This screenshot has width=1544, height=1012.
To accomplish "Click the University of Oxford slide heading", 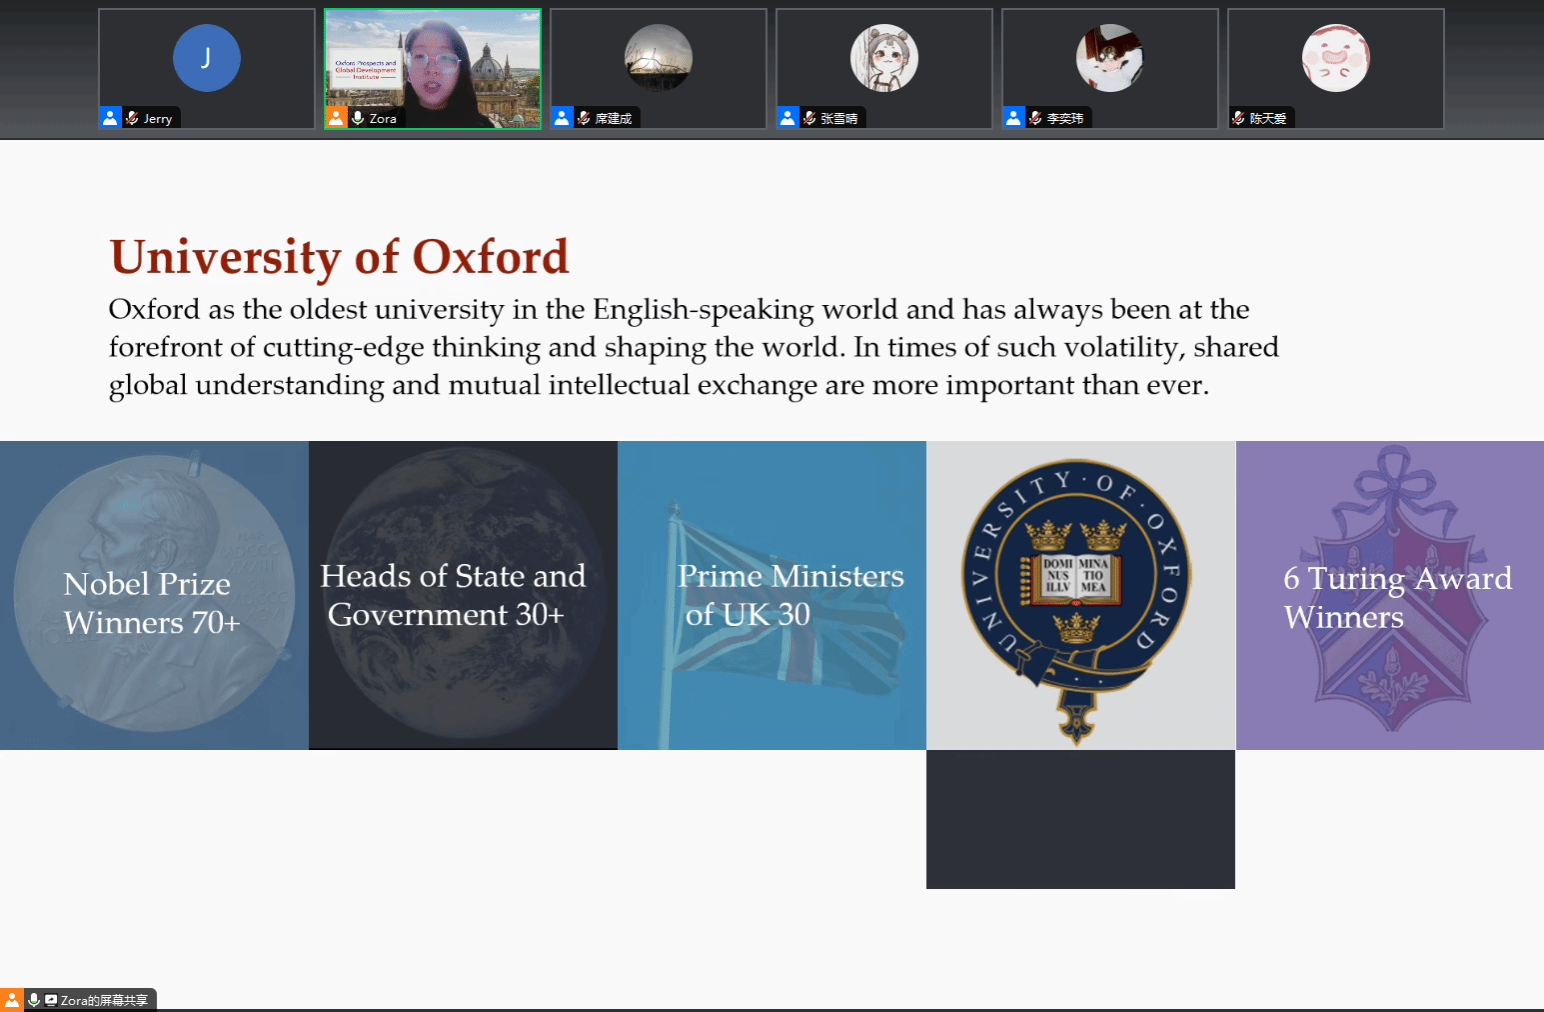I will click(339, 257).
